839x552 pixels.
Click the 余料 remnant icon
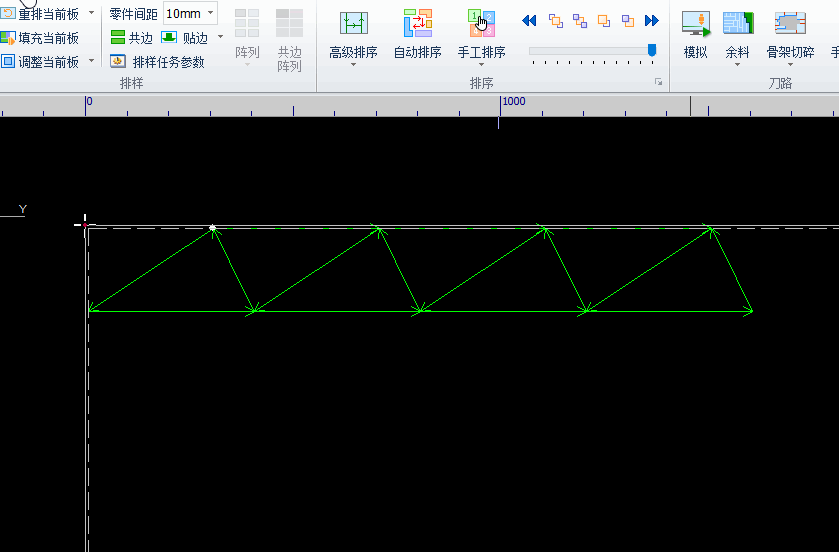pyautogui.click(x=737, y=24)
